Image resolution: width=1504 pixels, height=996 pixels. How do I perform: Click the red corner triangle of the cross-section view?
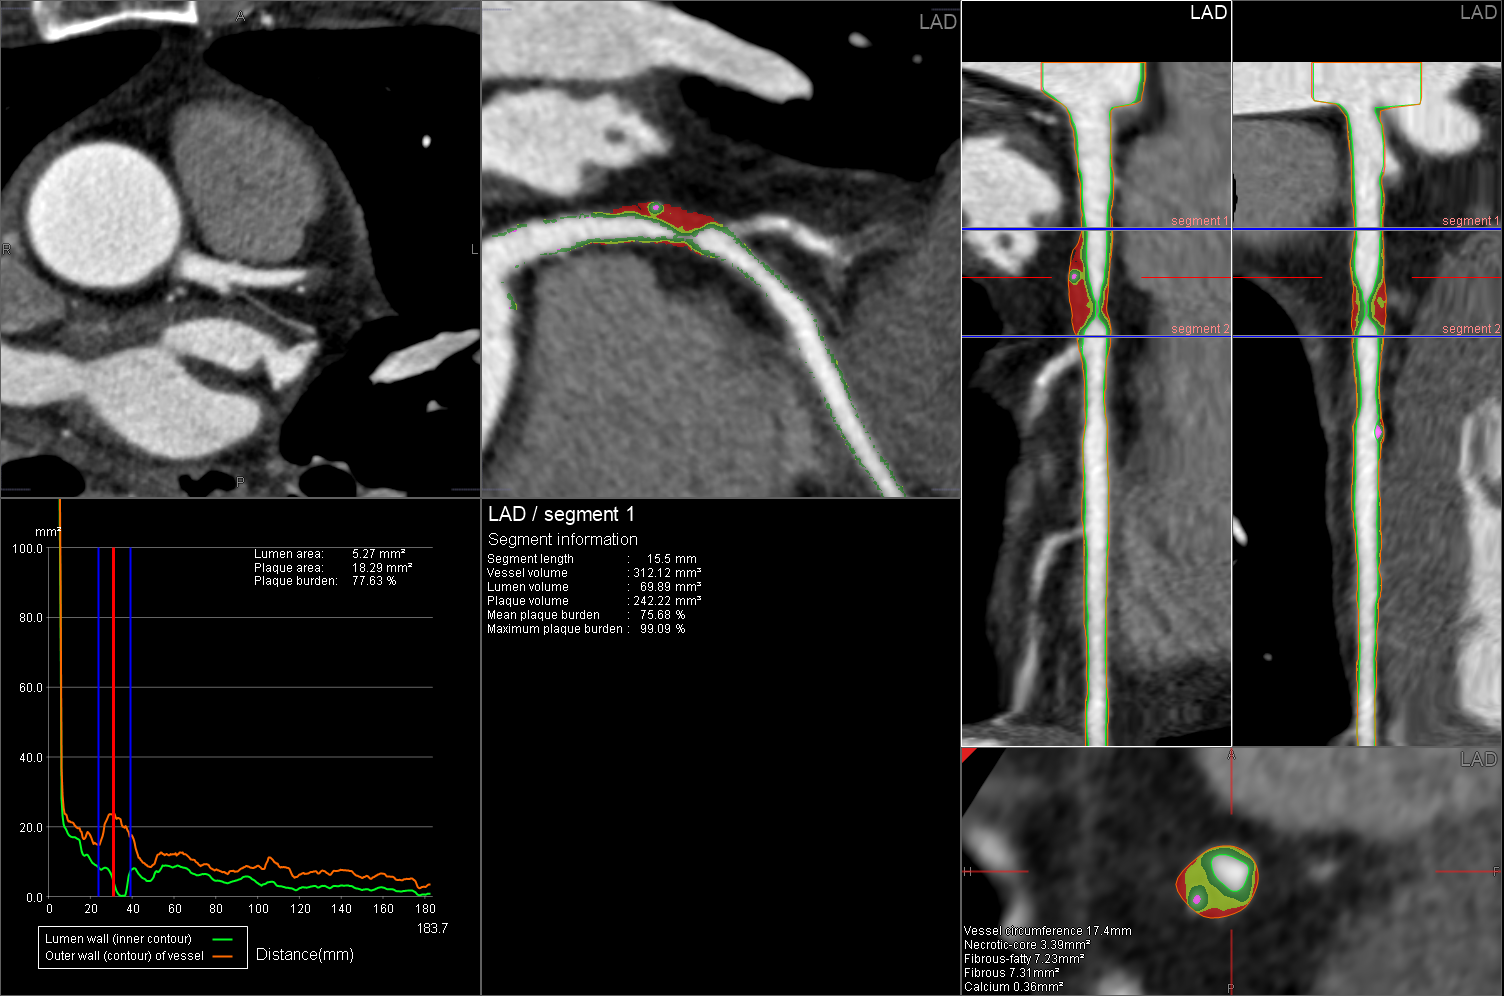[967, 753]
